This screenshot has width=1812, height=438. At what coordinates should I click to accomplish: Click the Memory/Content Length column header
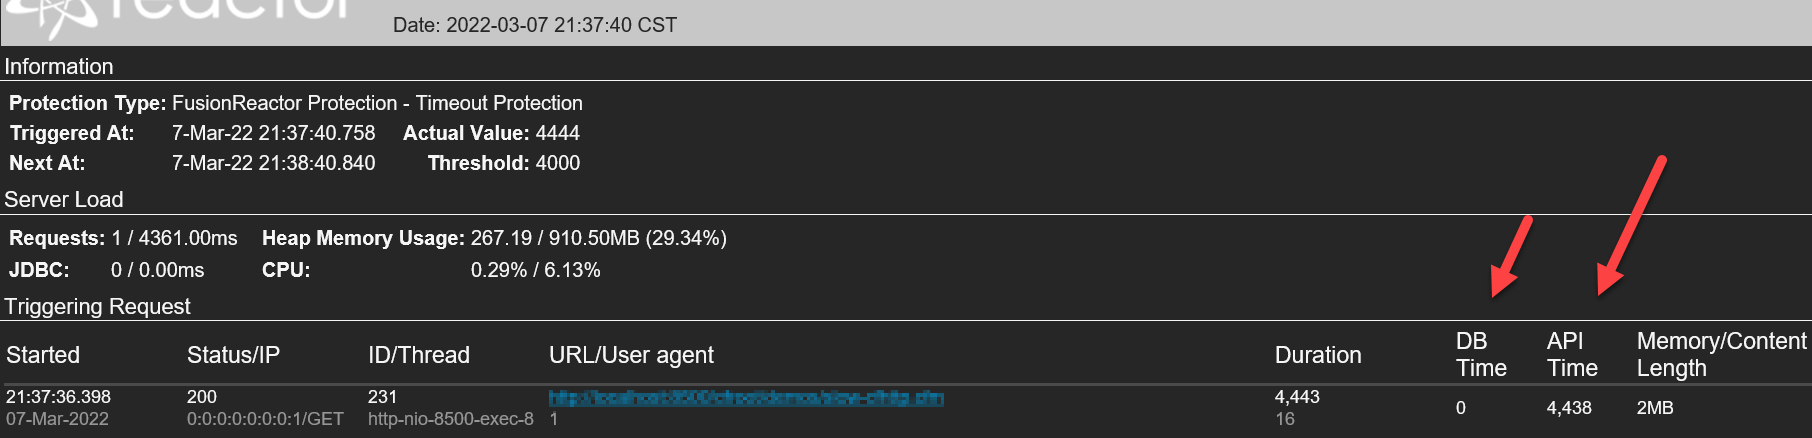1721,355
